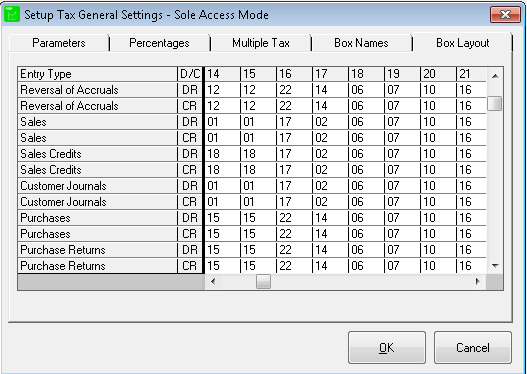
Task: Select the Box Layout tab
Action: 462,43
